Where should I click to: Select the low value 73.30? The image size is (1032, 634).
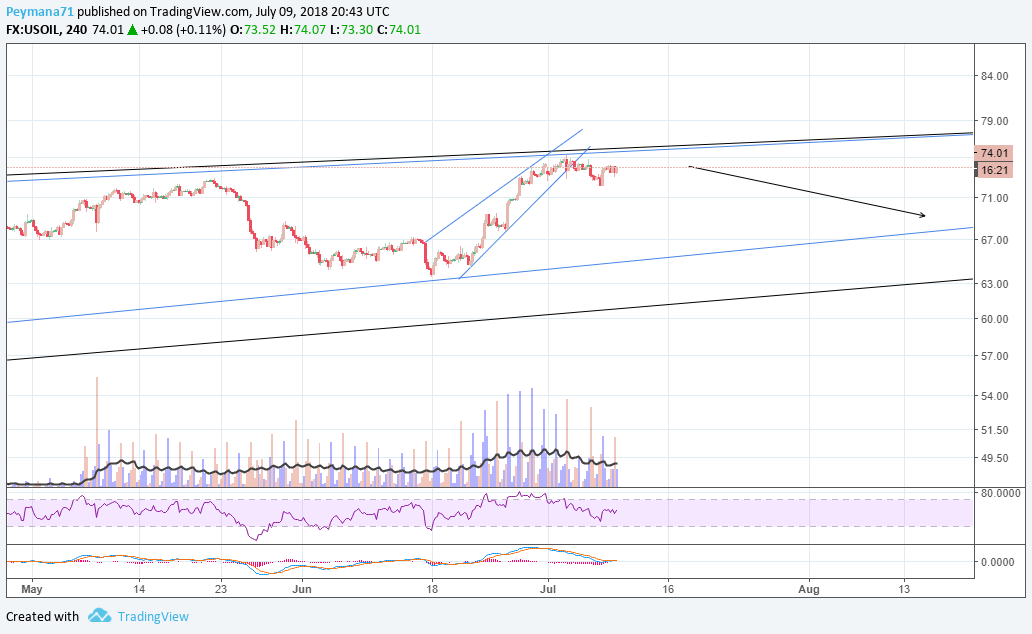[x=357, y=30]
